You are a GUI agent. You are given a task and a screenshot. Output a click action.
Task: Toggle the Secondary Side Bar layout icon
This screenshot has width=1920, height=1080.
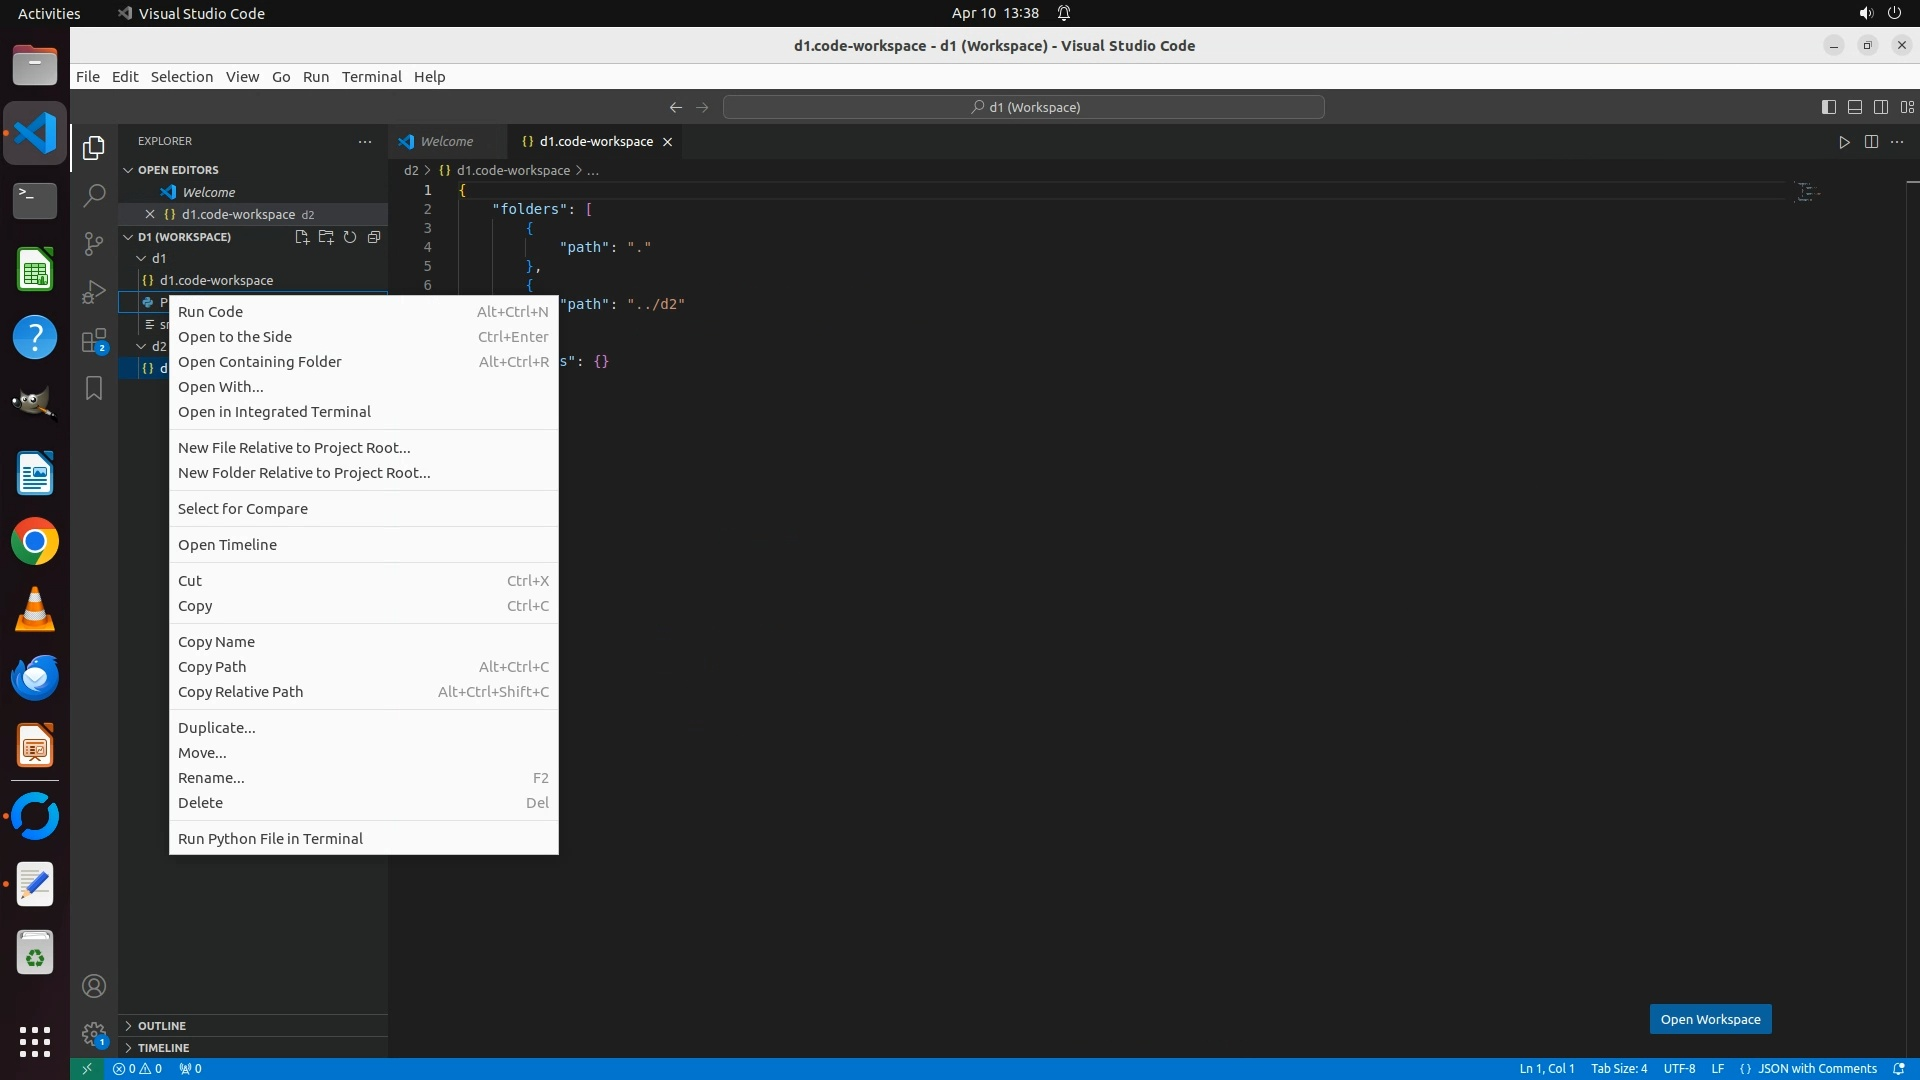point(1881,107)
